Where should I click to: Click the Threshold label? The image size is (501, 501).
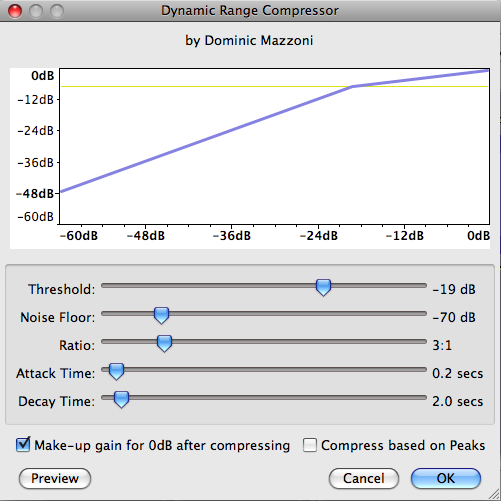point(62,289)
